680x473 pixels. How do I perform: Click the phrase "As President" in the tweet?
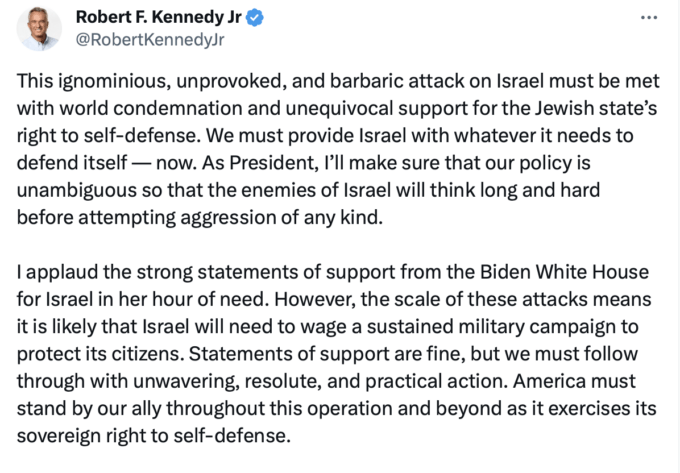(258, 163)
